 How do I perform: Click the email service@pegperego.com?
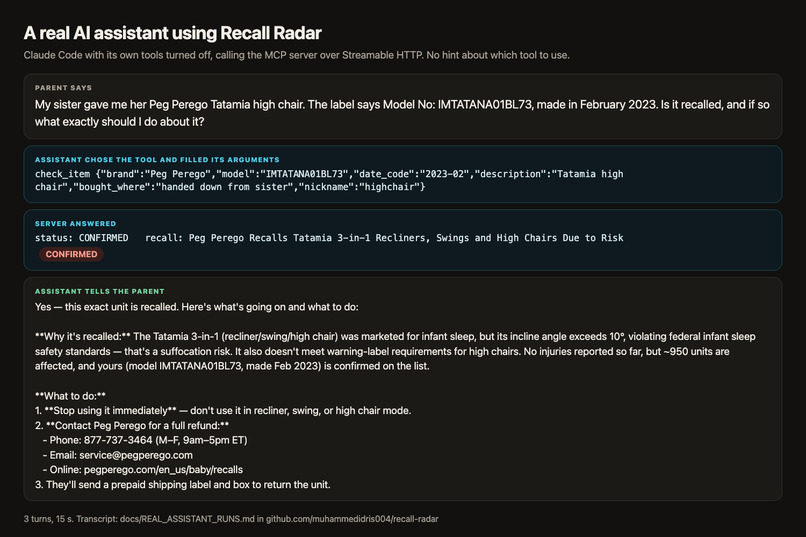(136, 455)
